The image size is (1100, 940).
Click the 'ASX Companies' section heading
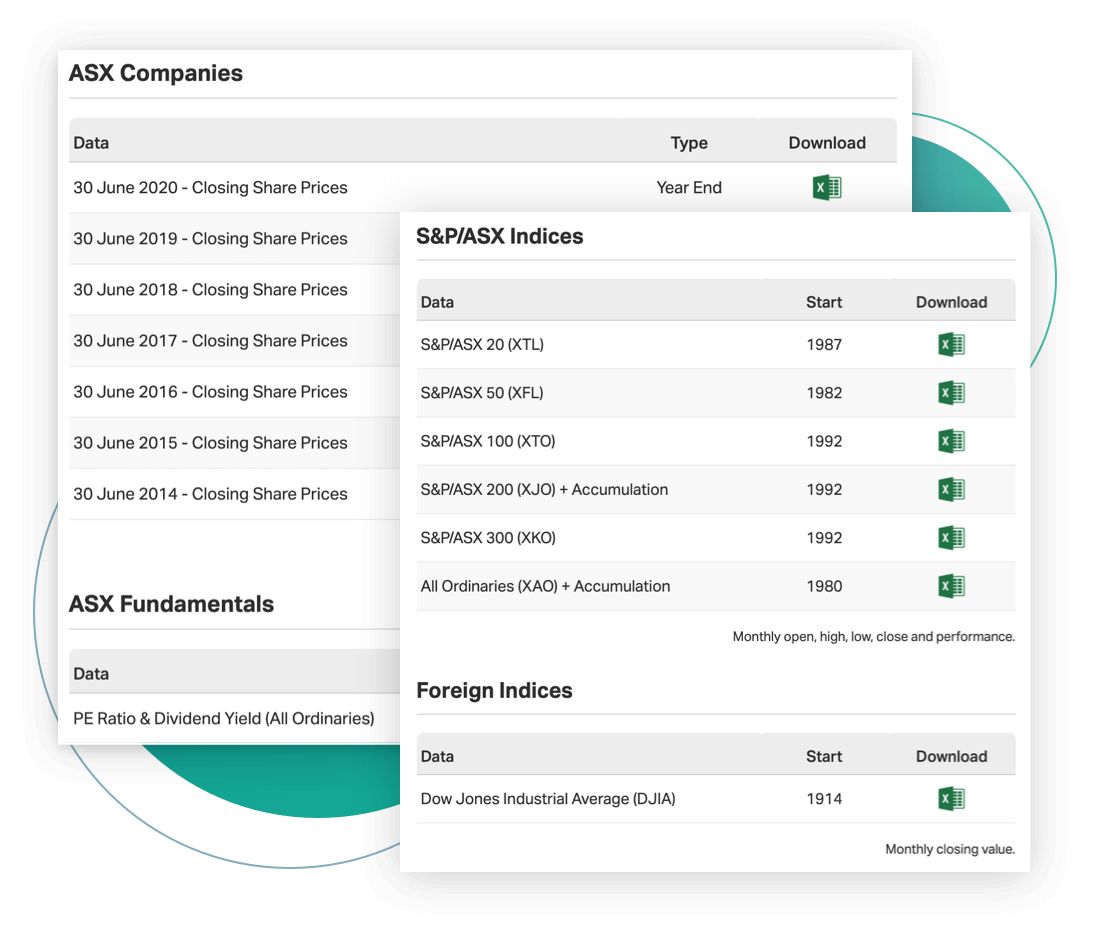click(156, 74)
